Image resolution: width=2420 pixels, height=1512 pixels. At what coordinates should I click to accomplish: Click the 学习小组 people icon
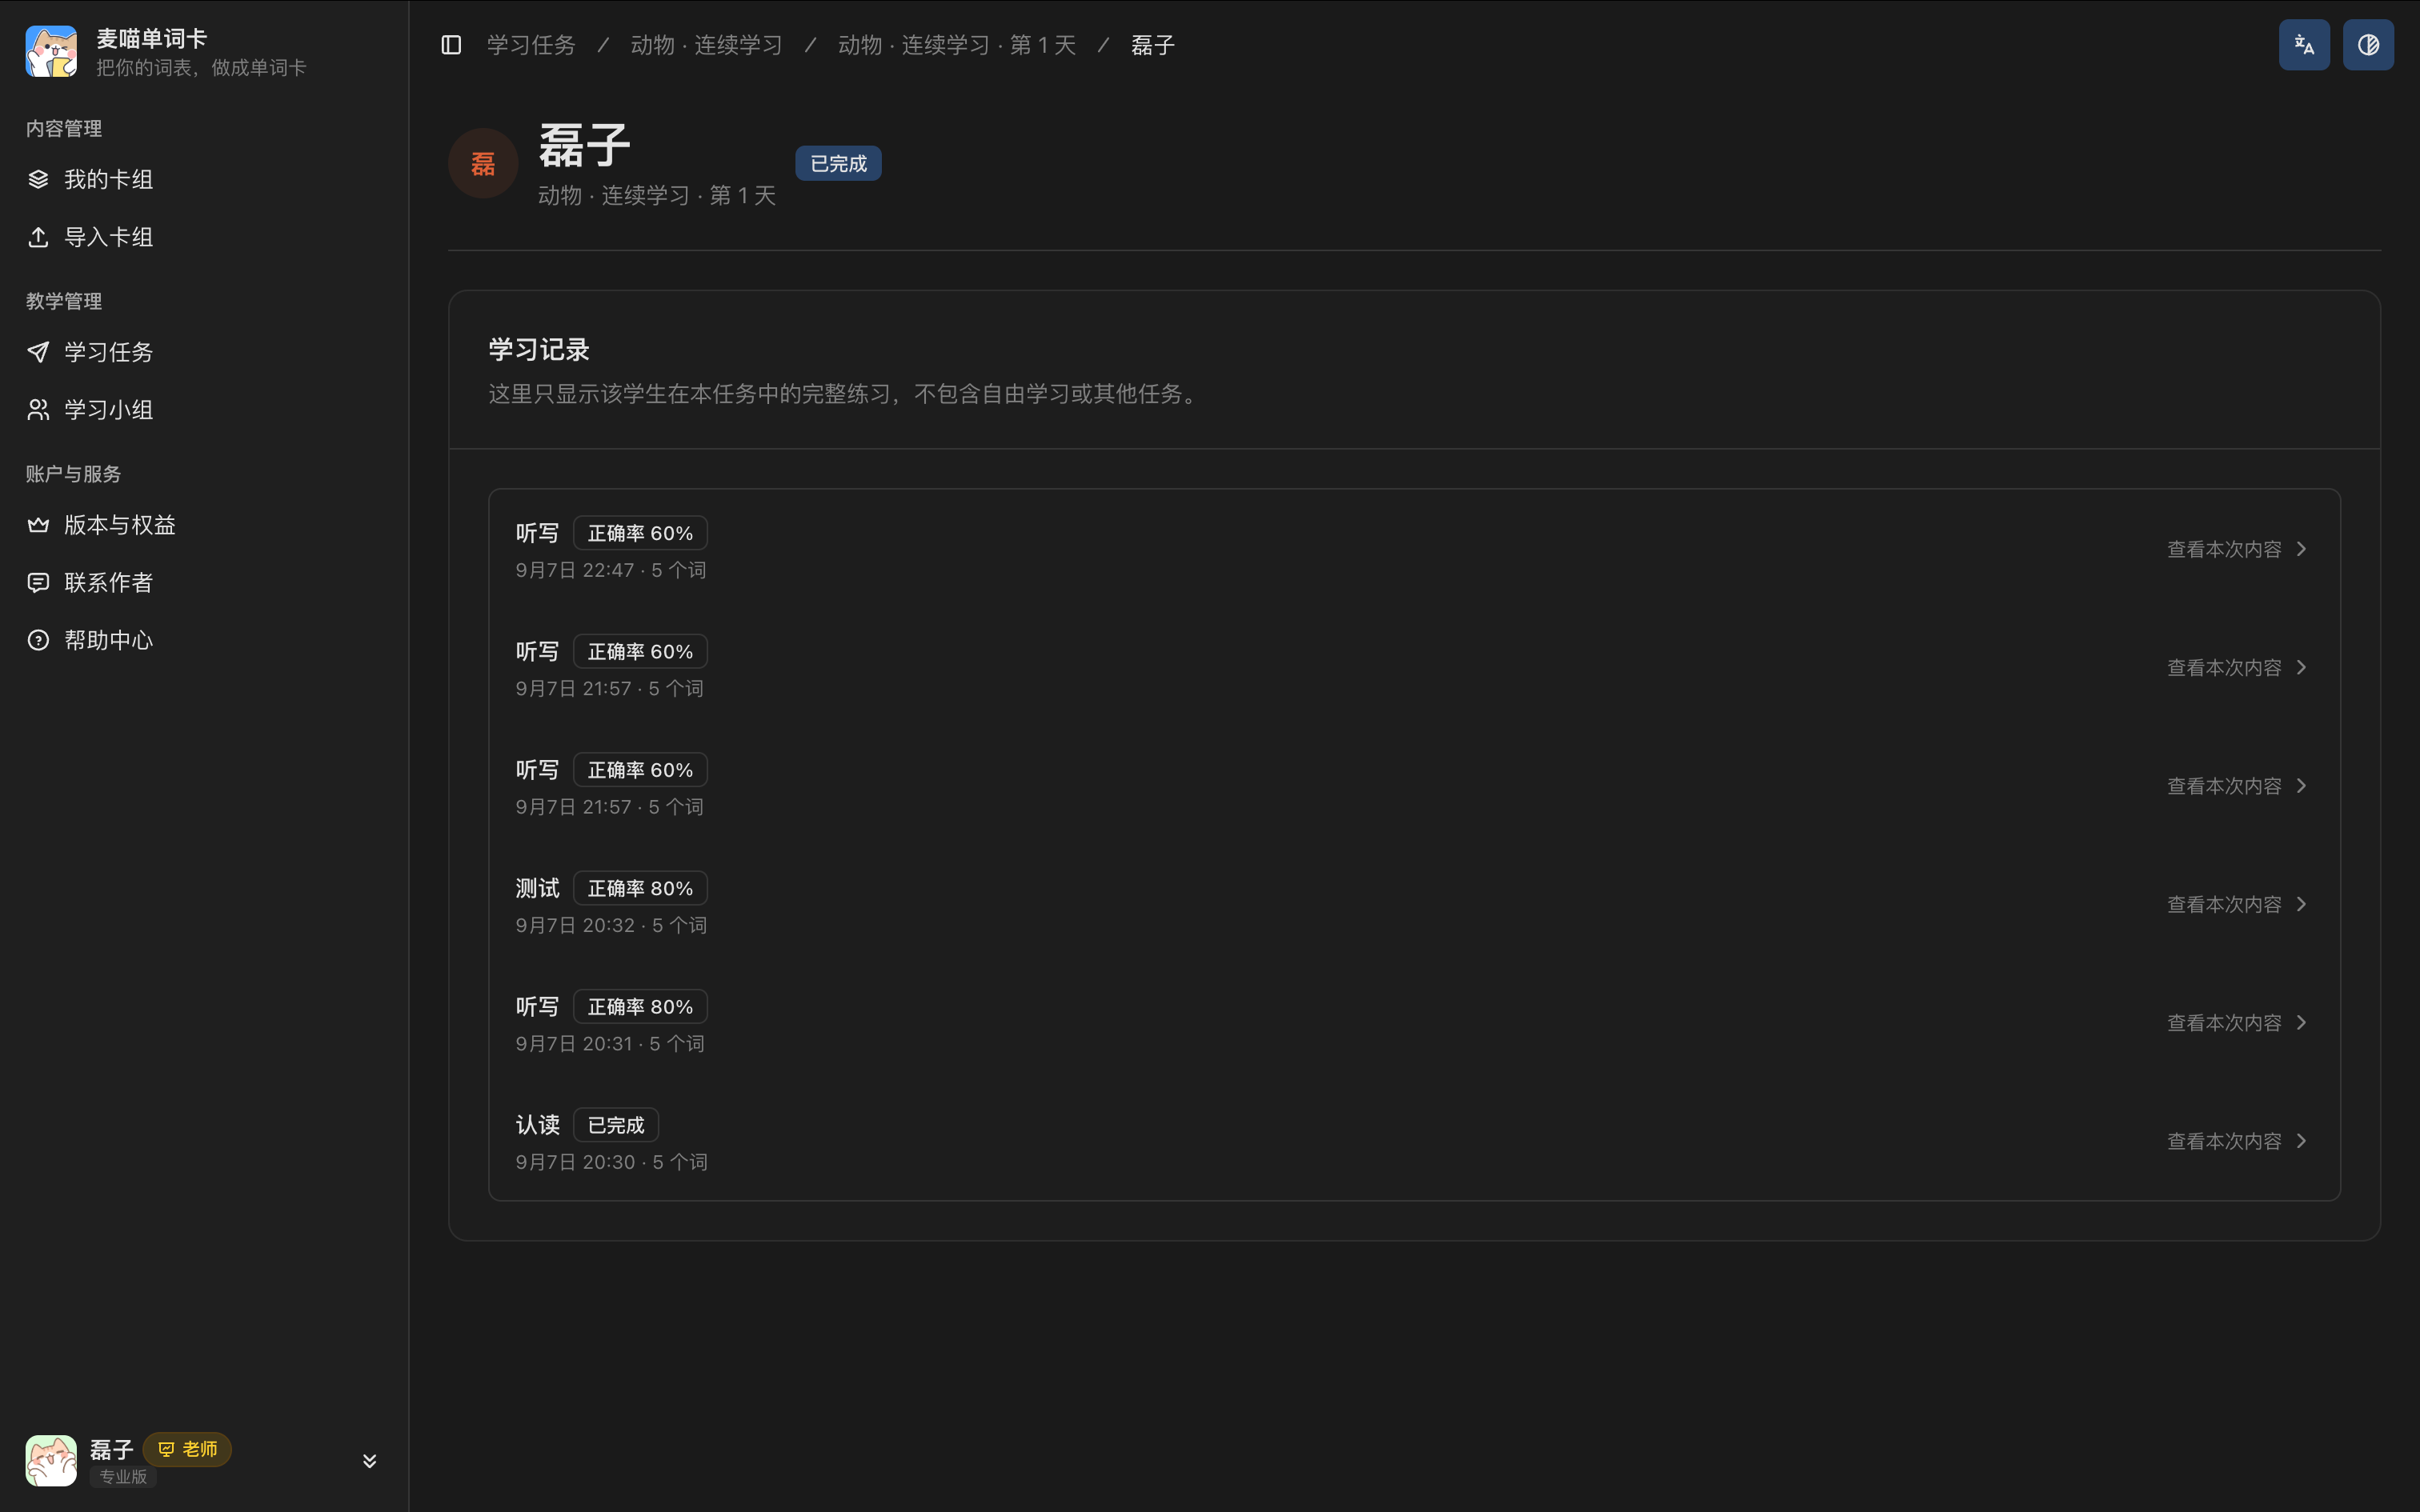[38, 410]
